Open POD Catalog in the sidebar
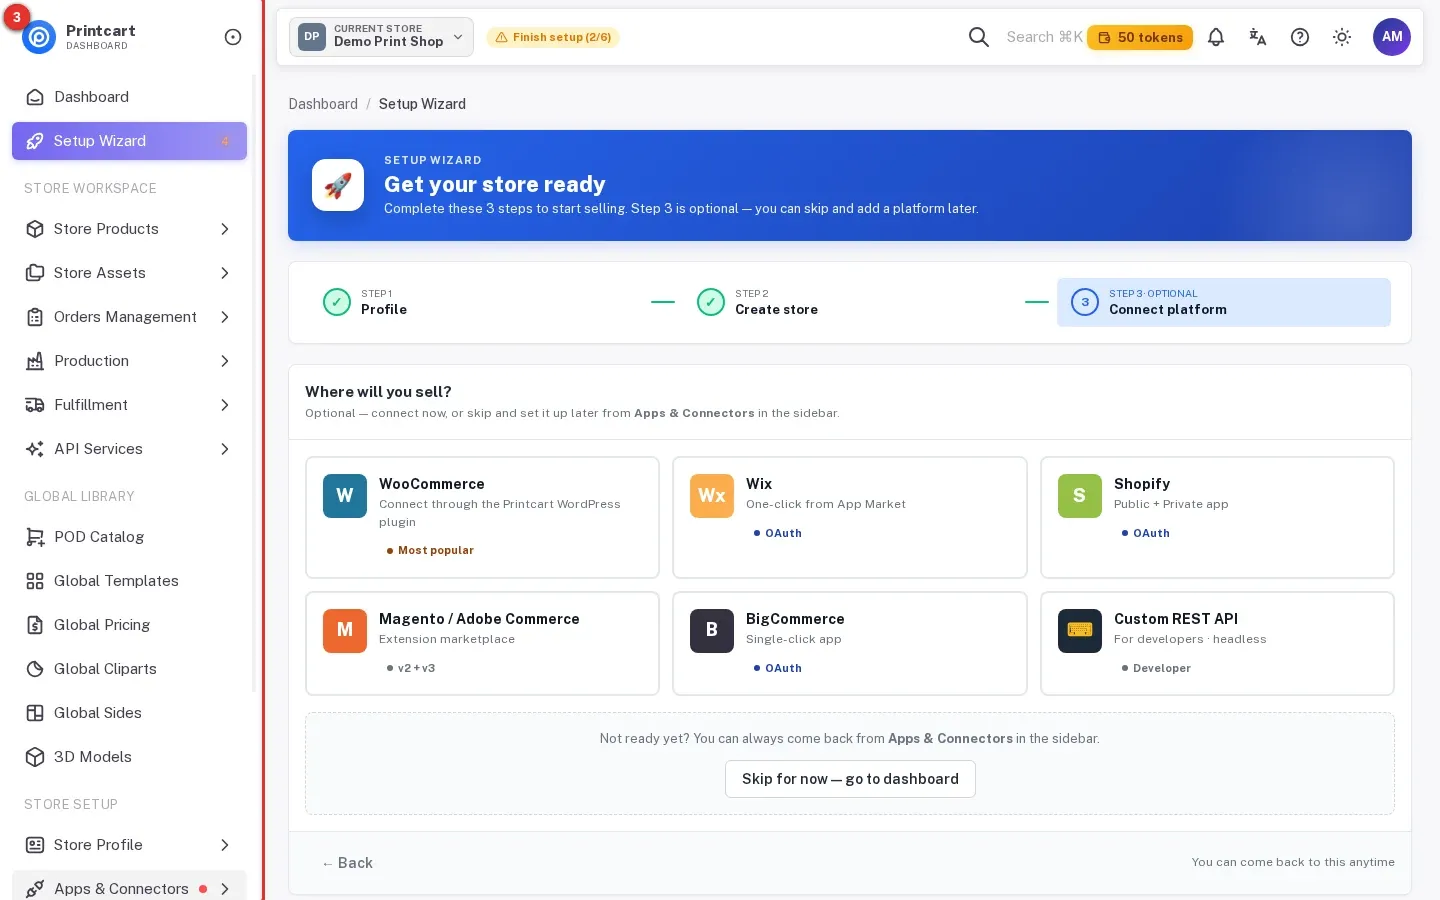The height and width of the screenshot is (900, 1440). click(129, 537)
